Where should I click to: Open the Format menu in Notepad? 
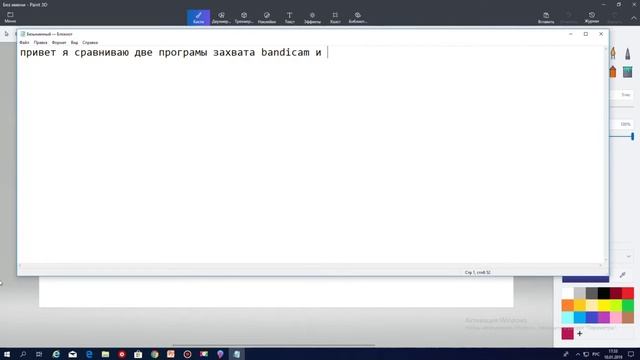point(59,42)
